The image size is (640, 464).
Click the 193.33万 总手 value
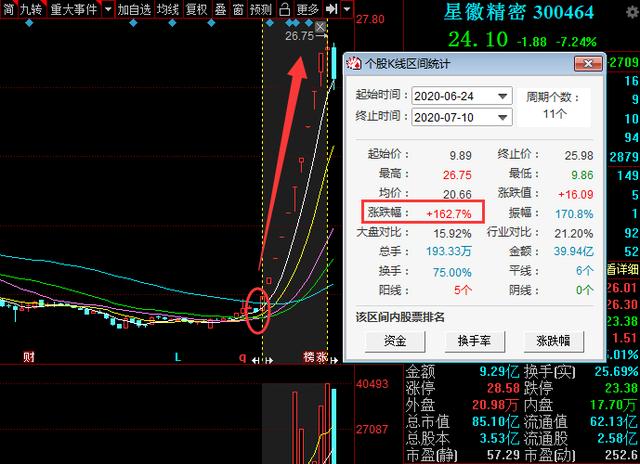click(449, 251)
